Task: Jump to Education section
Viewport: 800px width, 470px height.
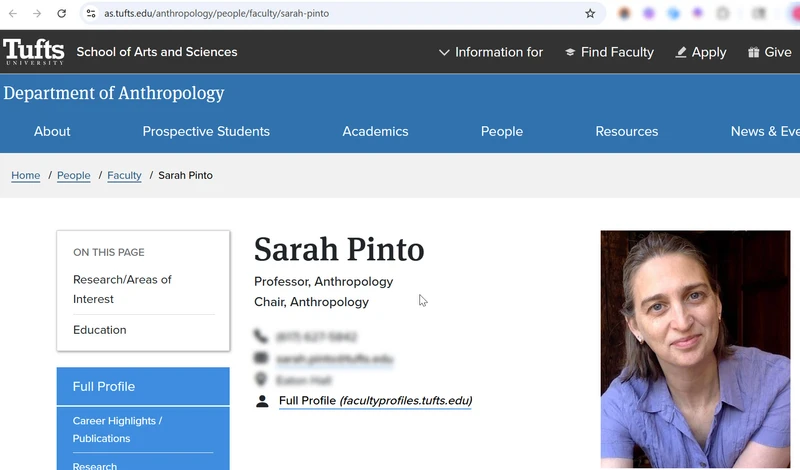Action: pyautogui.click(x=99, y=330)
